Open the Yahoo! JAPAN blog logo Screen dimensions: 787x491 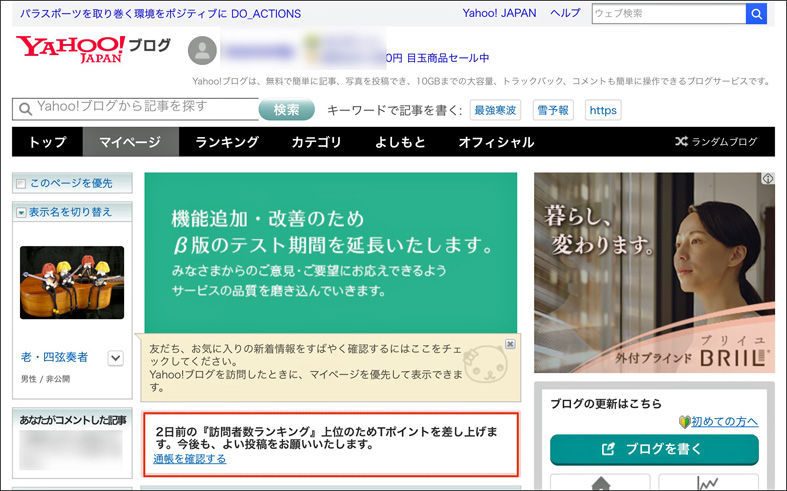(93, 49)
